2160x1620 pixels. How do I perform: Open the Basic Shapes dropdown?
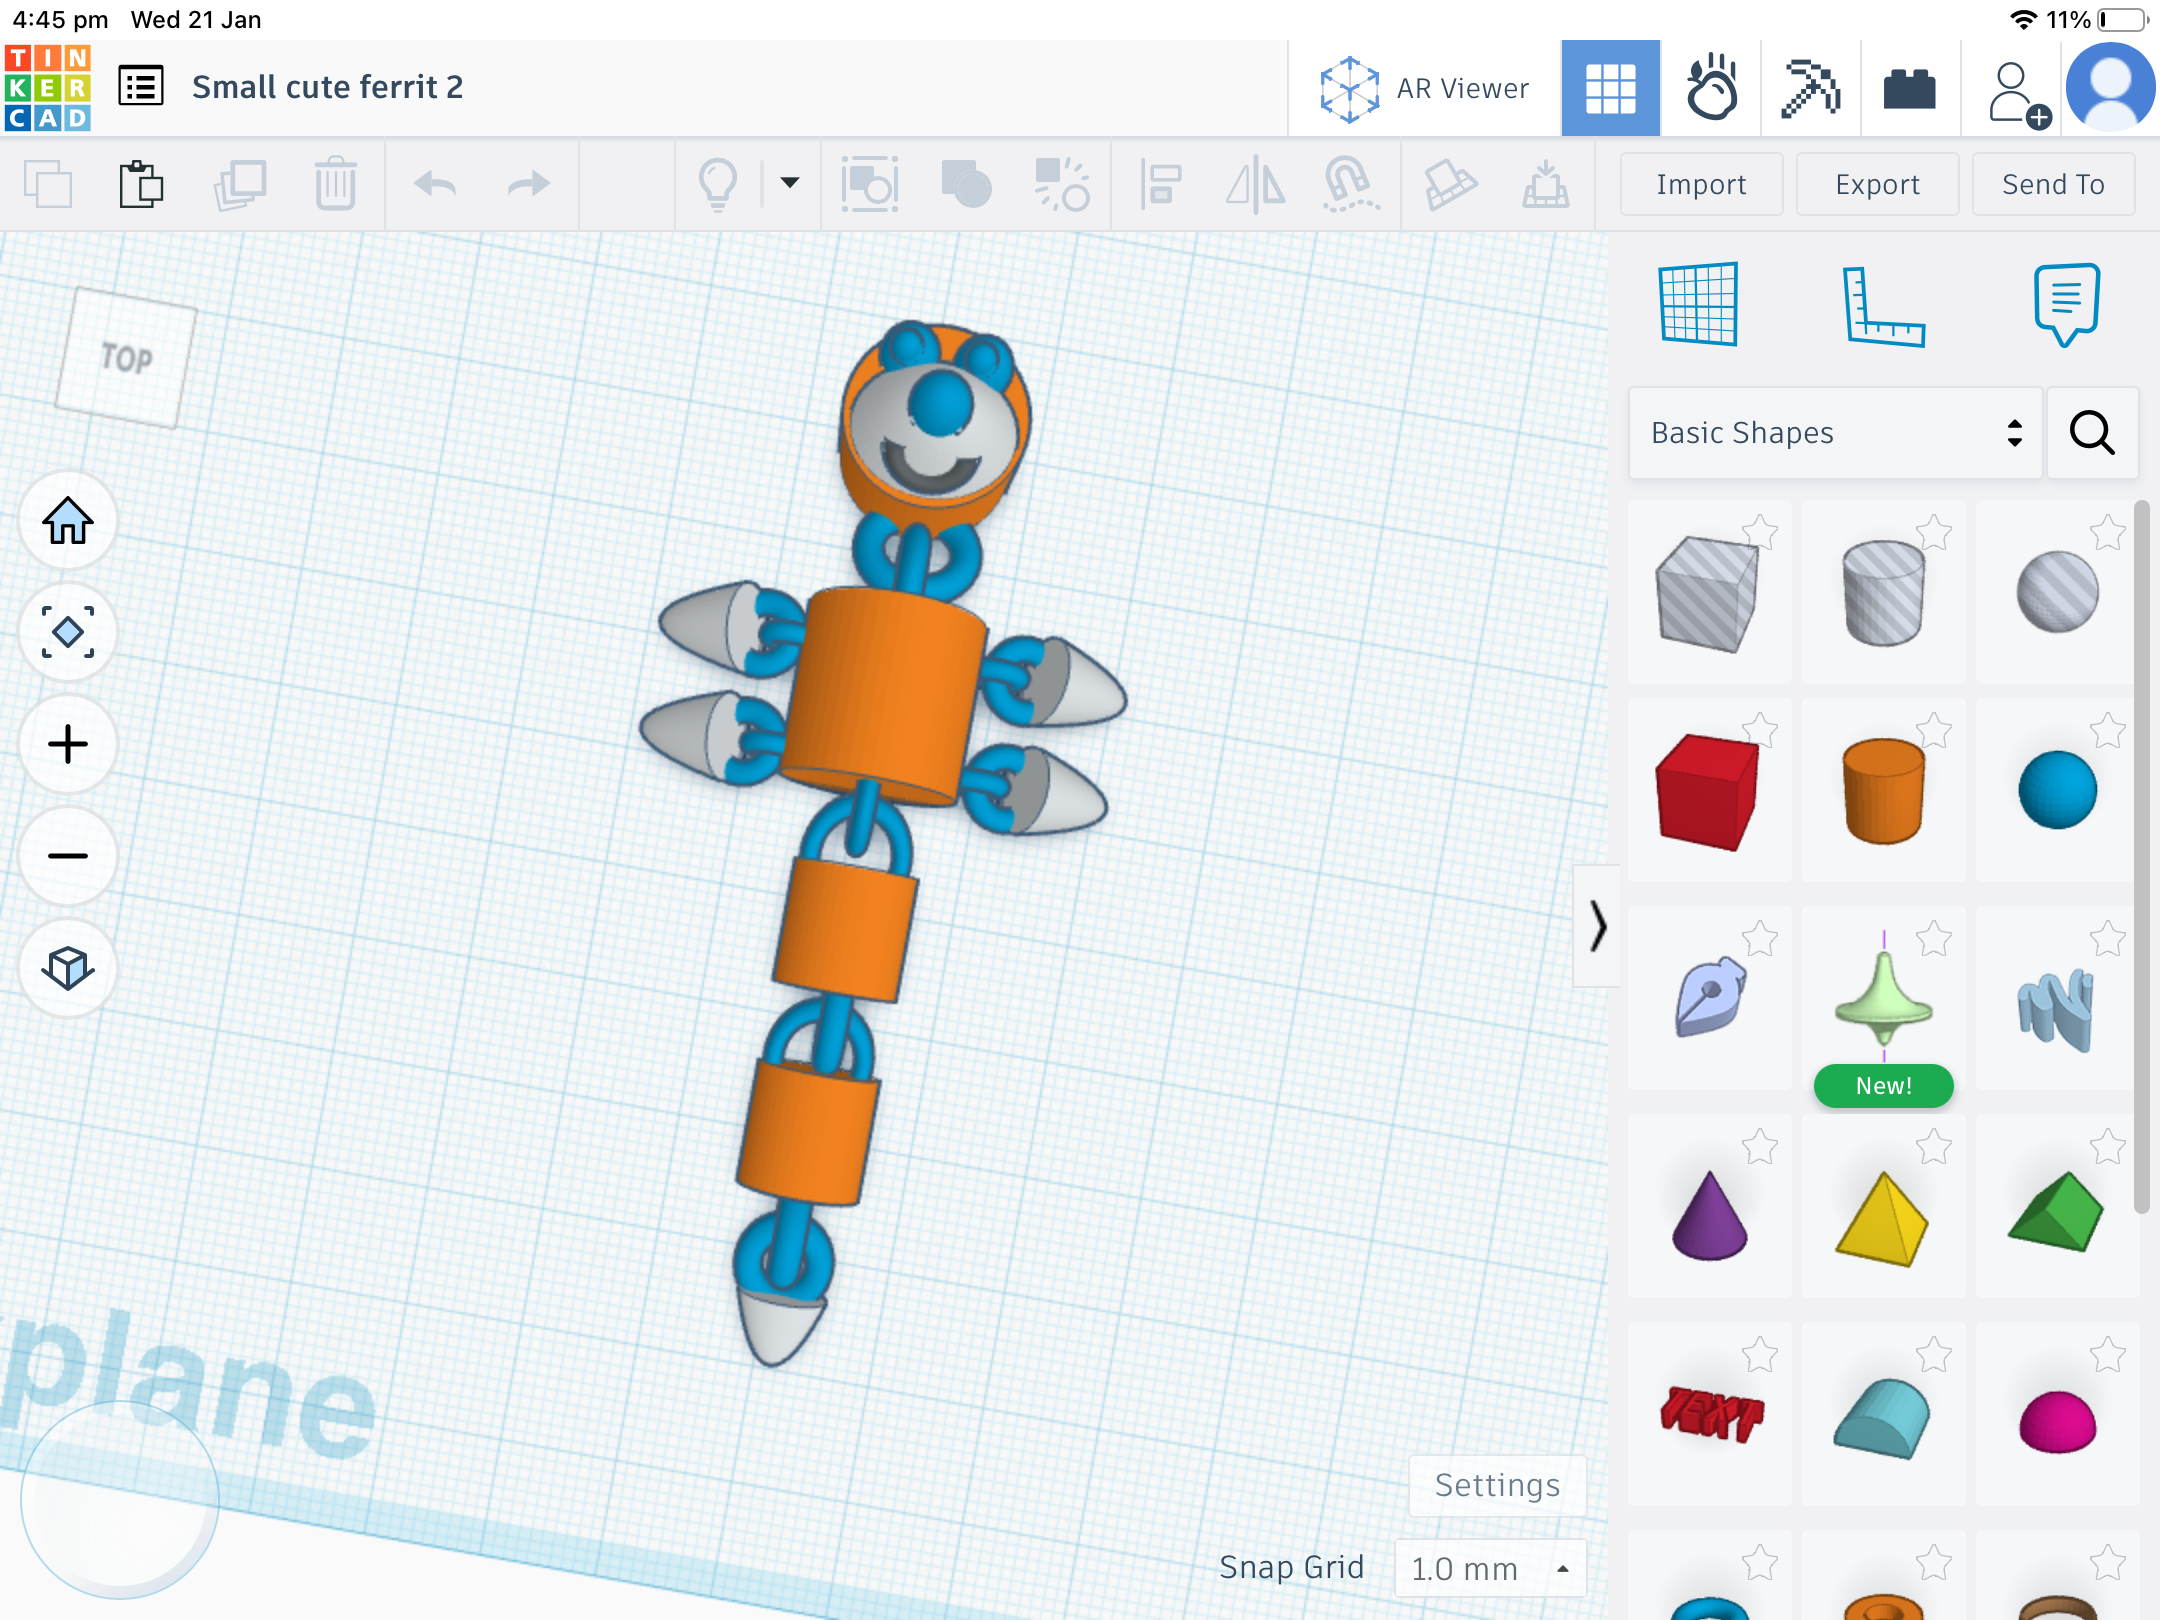tap(1836, 433)
